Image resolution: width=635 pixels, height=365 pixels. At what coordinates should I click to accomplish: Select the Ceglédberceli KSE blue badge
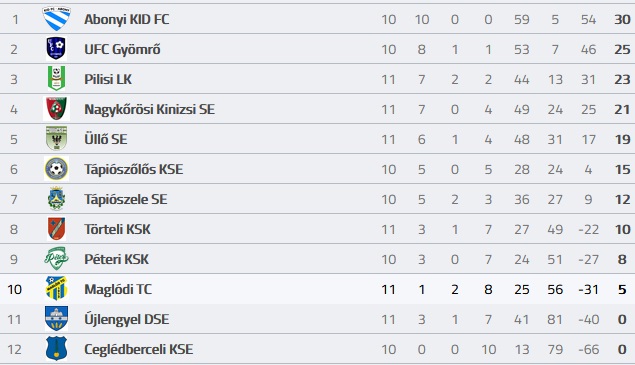[x=56, y=348]
